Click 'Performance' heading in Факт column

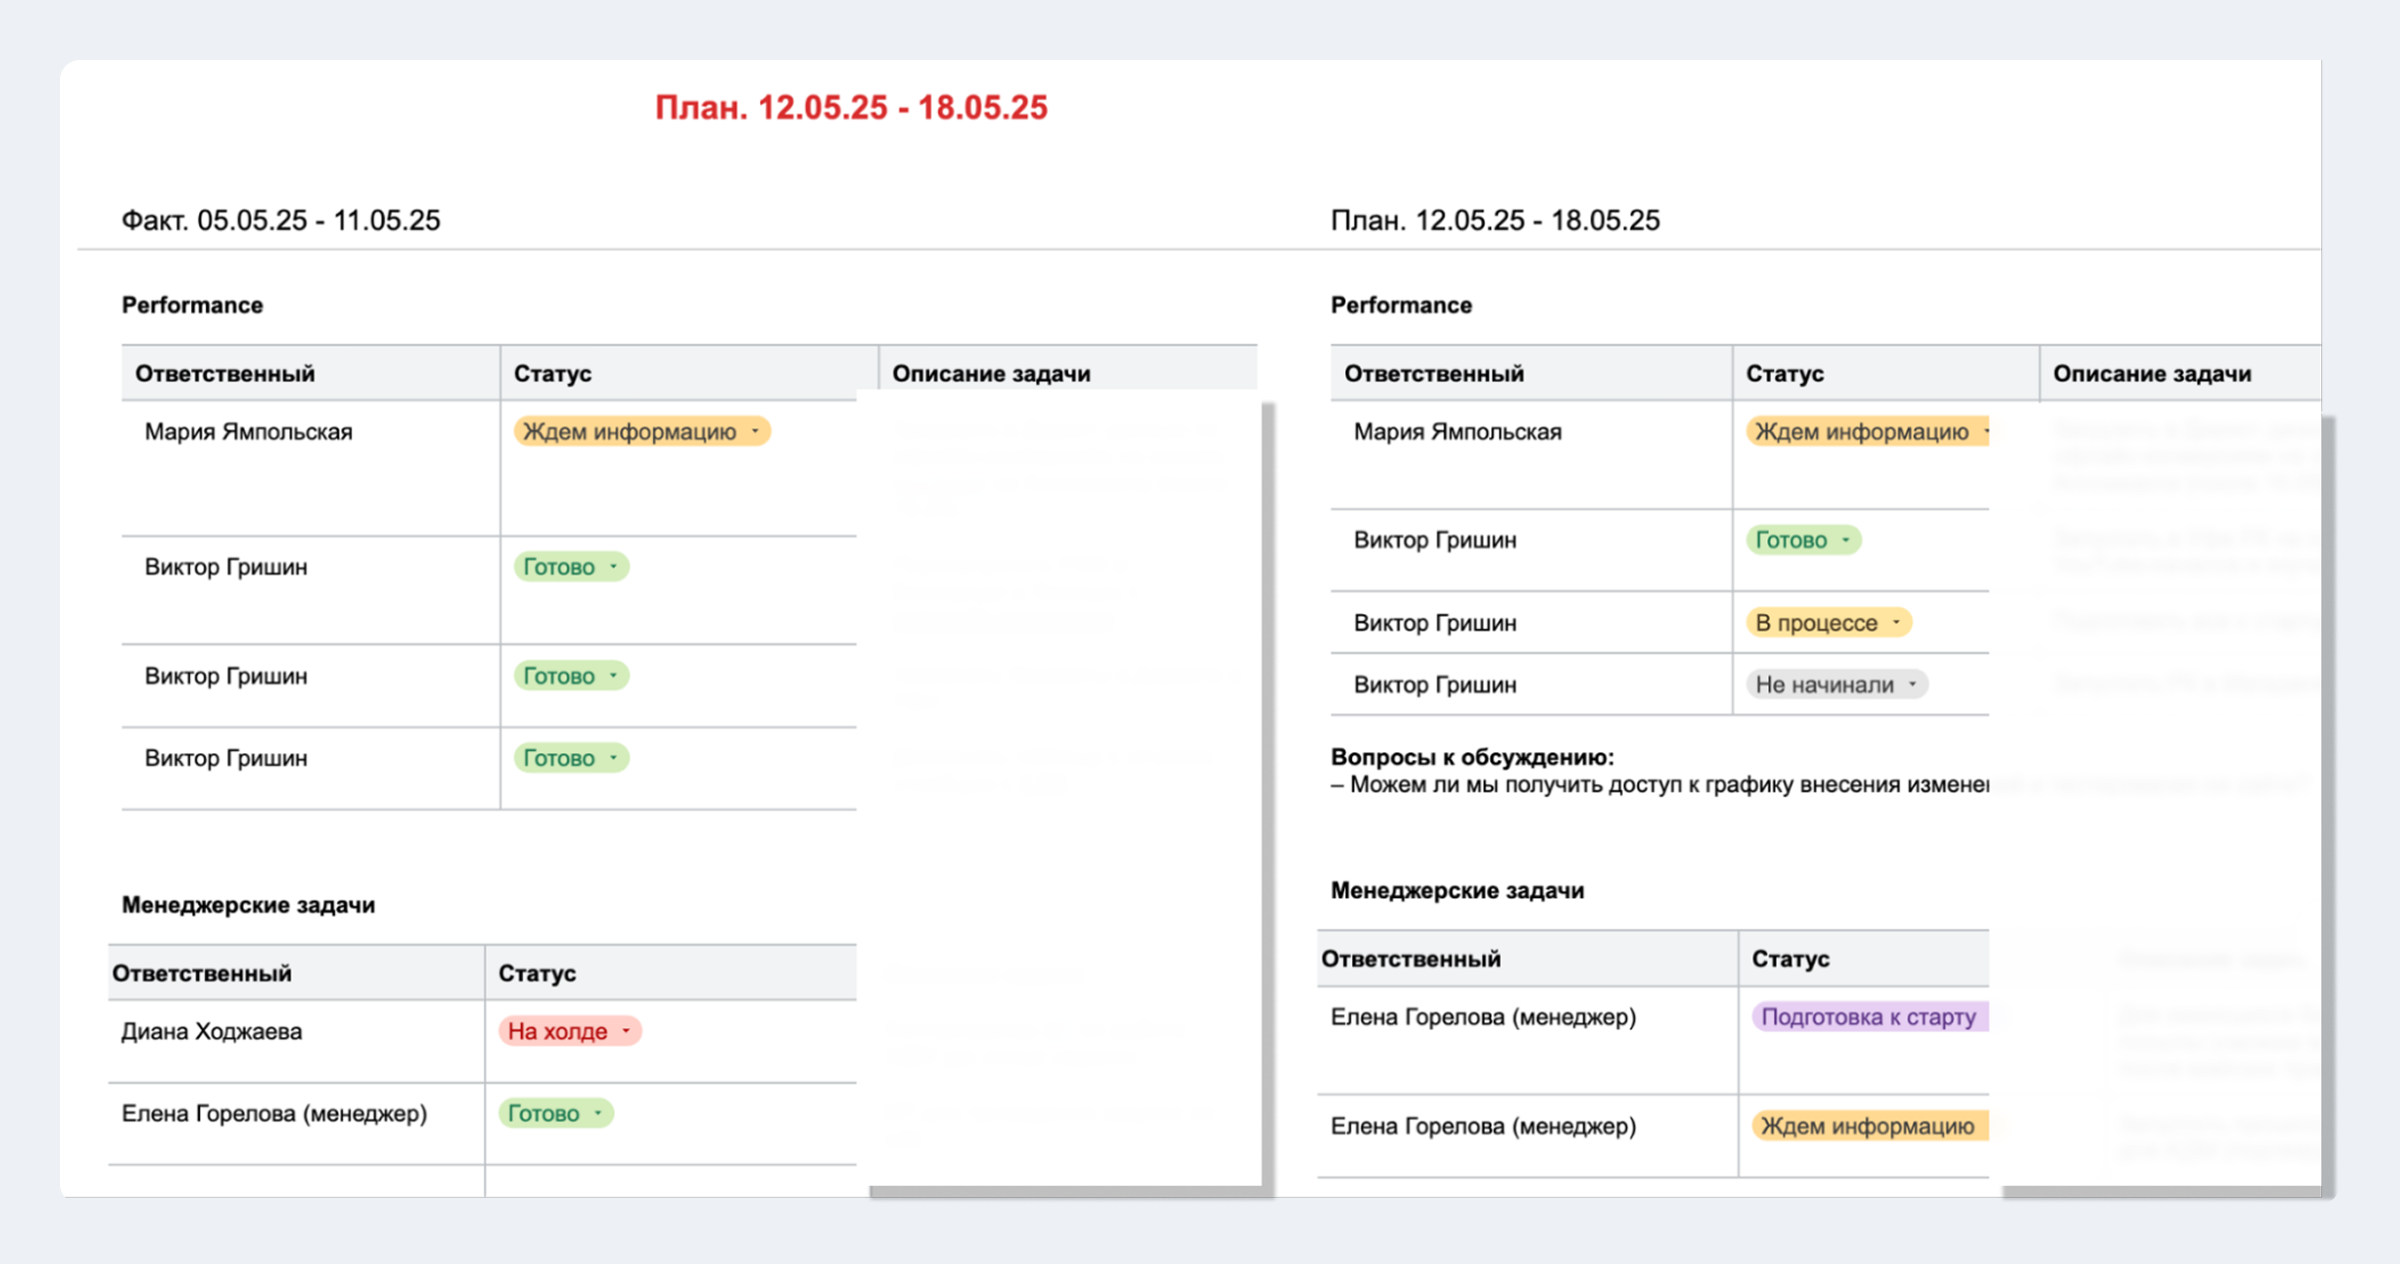tap(192, 305)
